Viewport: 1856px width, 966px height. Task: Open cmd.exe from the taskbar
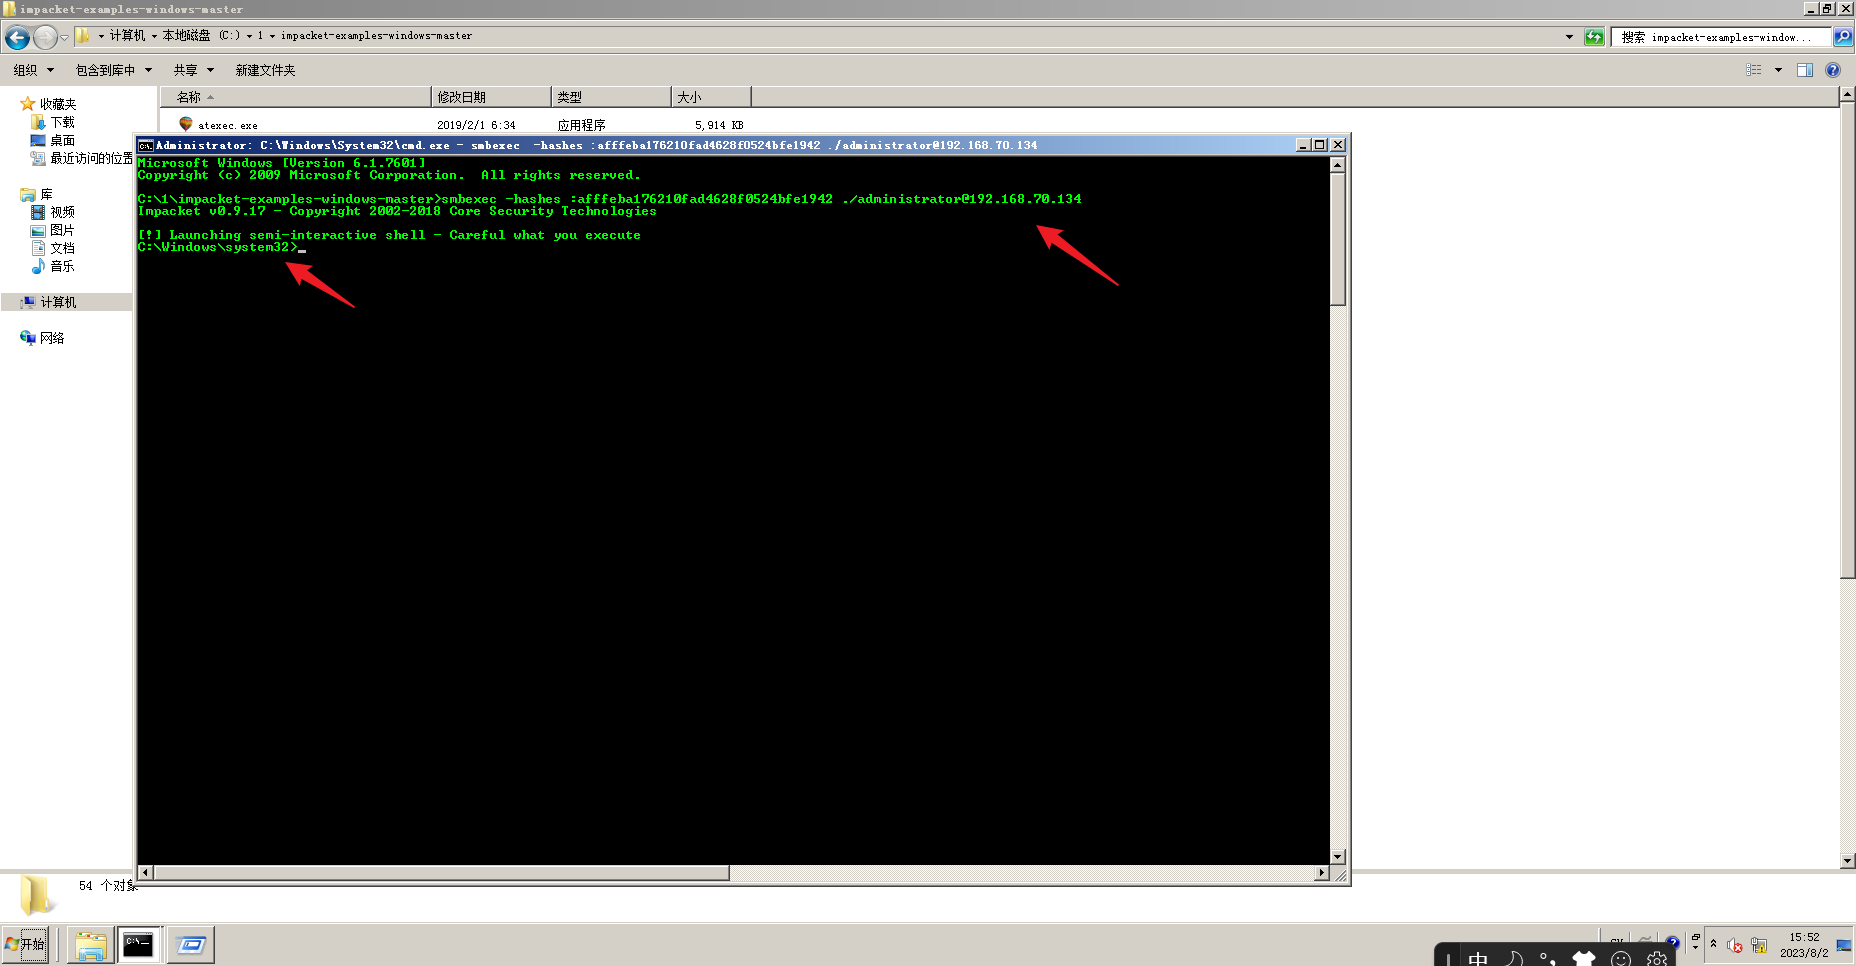[x=139, y=944]
